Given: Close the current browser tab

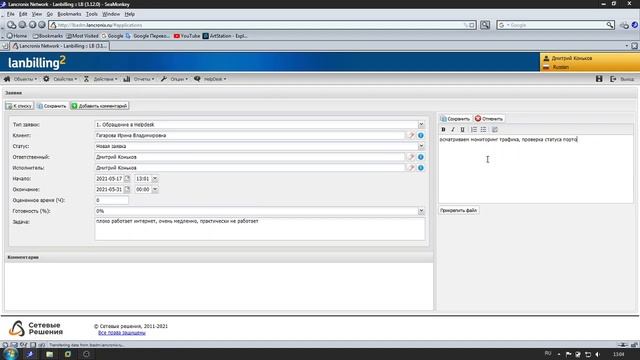Looking at the screenshot, I should pyautogui.click(x=634, y=46).
